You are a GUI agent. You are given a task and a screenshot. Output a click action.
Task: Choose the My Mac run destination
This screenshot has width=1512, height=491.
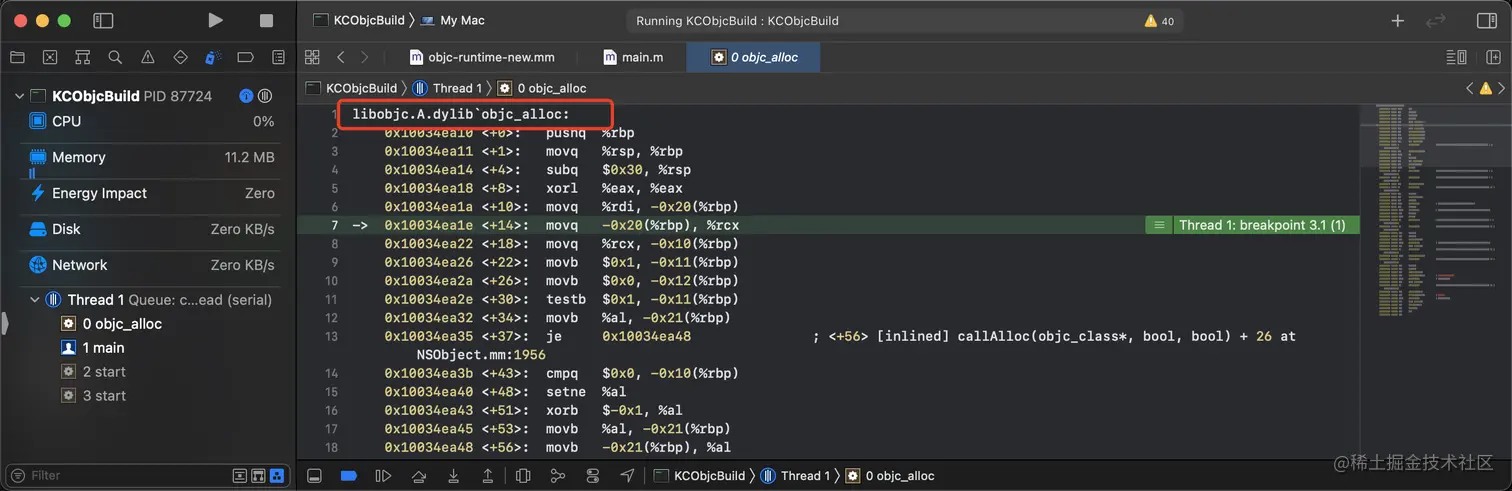coord(452,20)
